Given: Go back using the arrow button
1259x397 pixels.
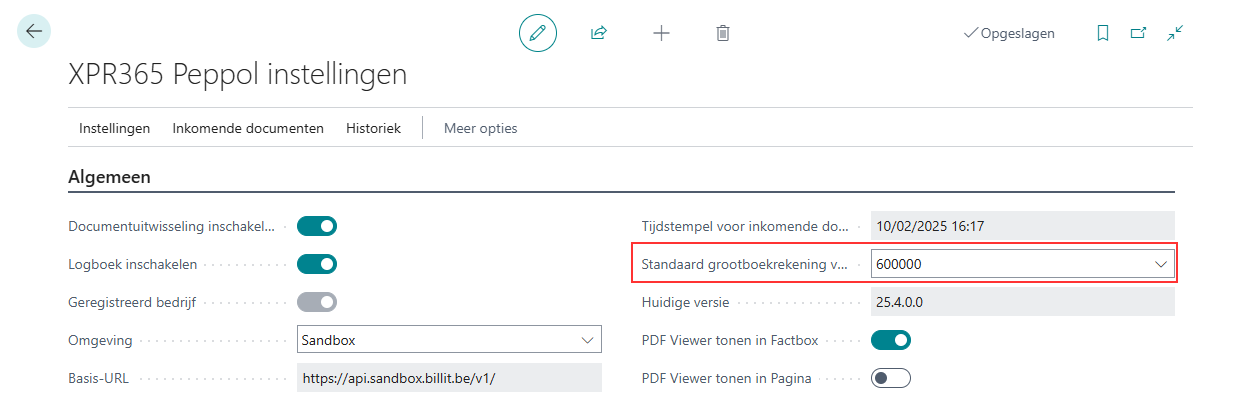Looking at the screenshot, I should (34, 32).
